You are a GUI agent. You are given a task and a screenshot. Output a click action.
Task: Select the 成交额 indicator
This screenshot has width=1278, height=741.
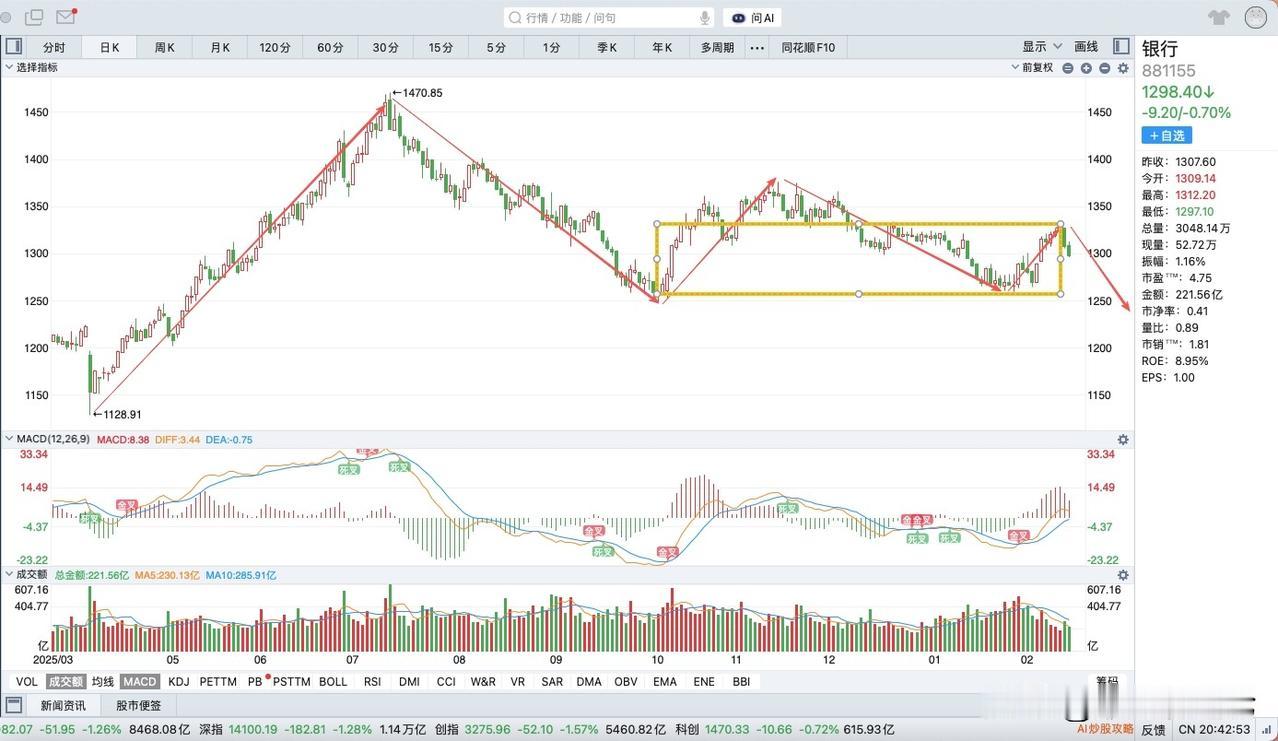pyautogui.click(x=67, y=682)
